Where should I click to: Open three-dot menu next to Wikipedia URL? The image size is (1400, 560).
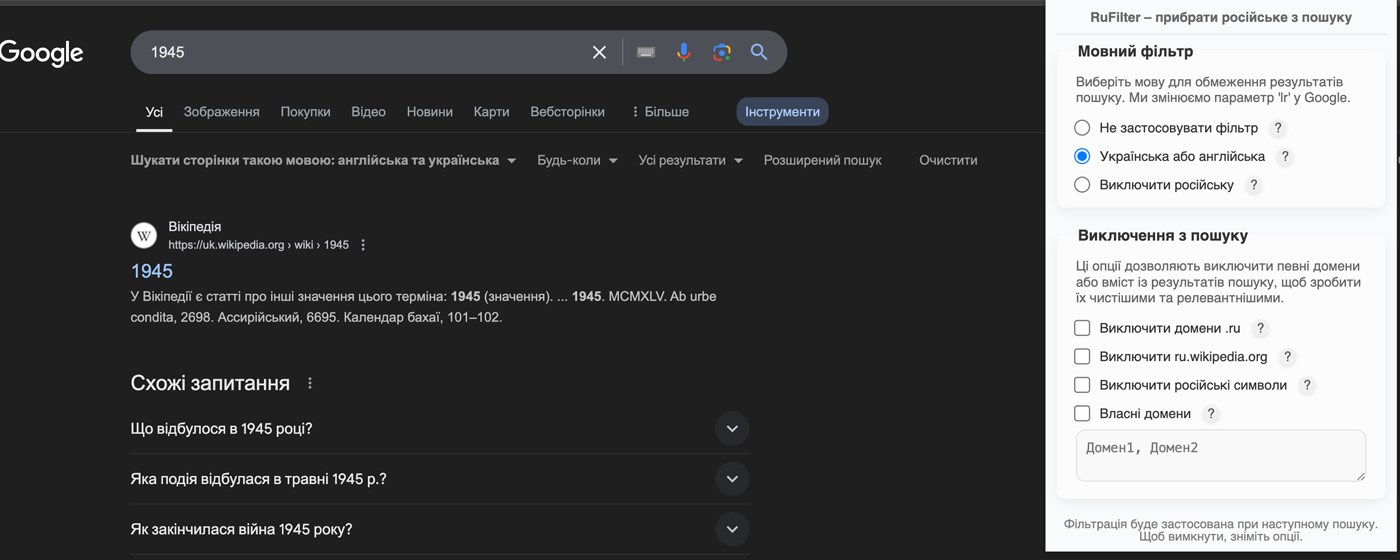pos(363,245)
